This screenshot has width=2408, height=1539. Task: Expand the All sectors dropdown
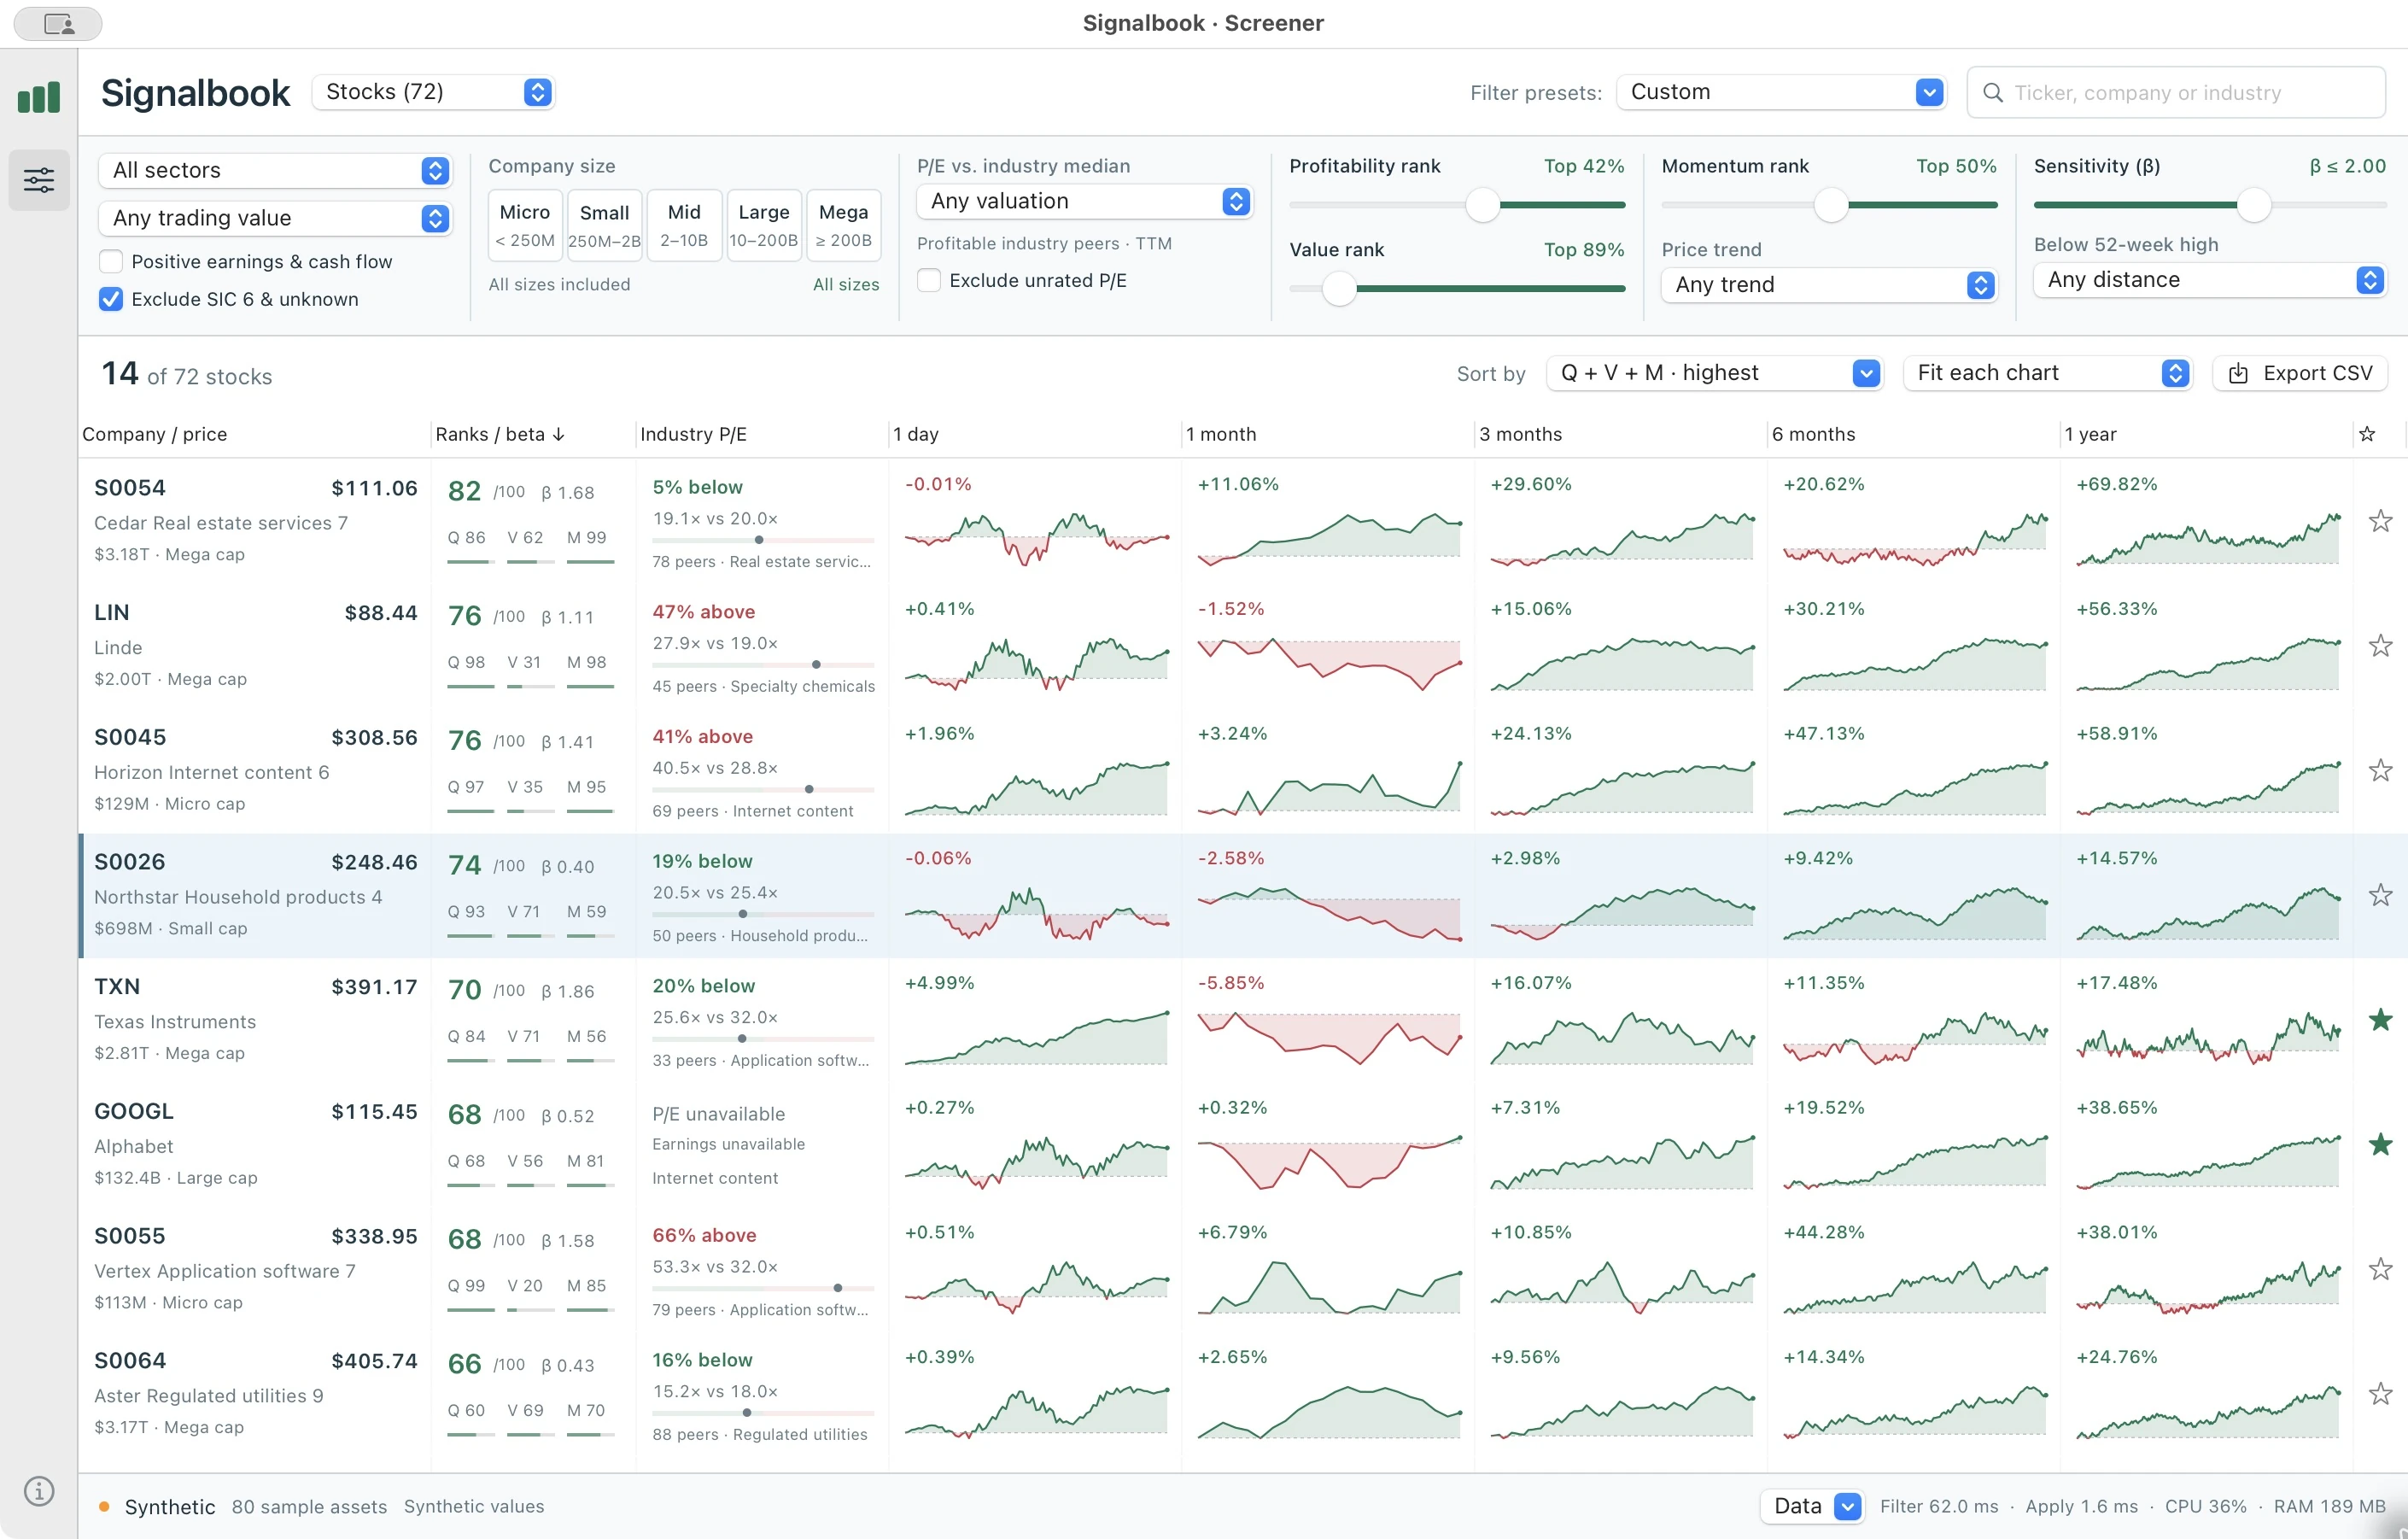pos(275,170)
